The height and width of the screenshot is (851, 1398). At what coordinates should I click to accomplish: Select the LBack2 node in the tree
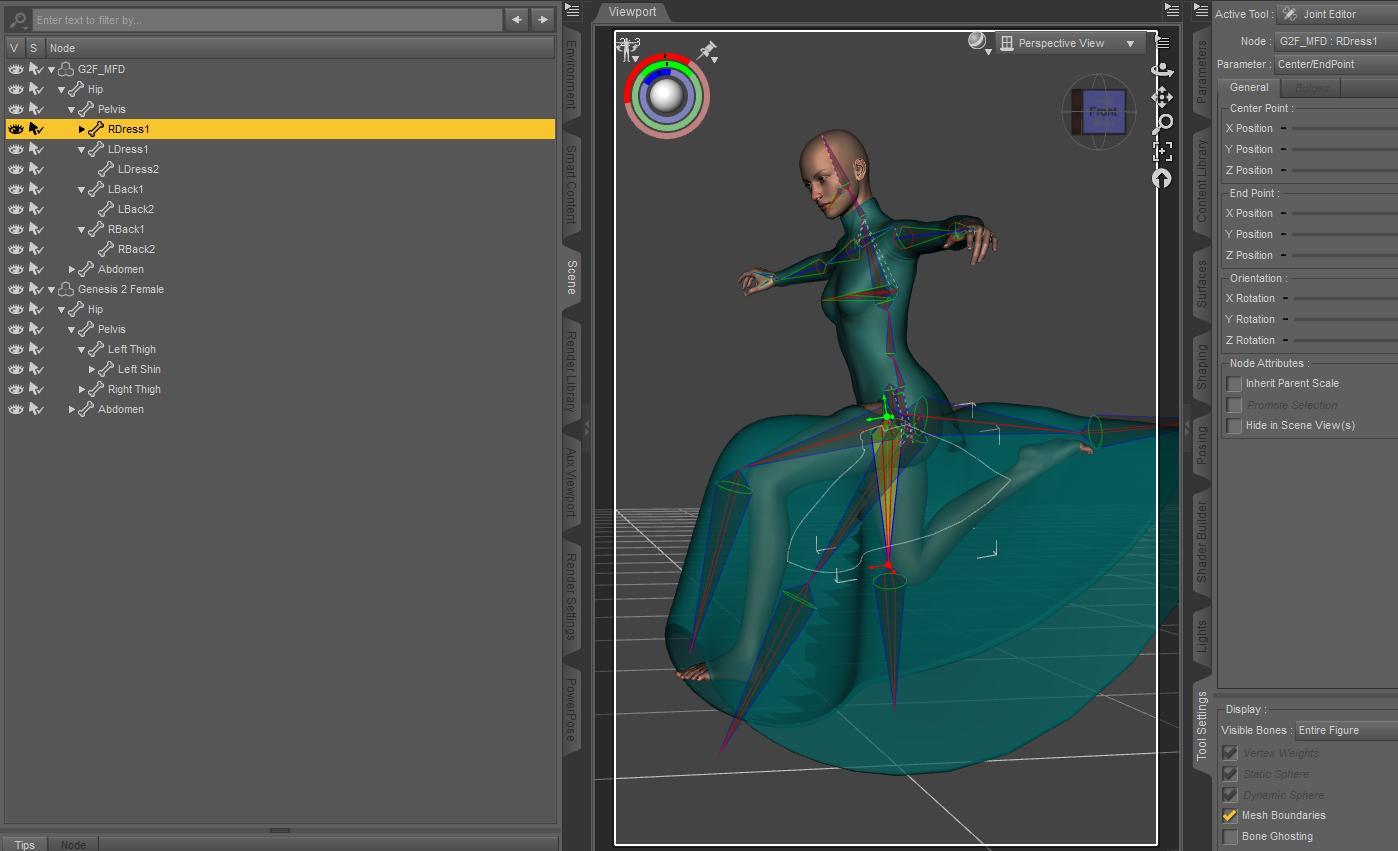(x=136, y=209)
